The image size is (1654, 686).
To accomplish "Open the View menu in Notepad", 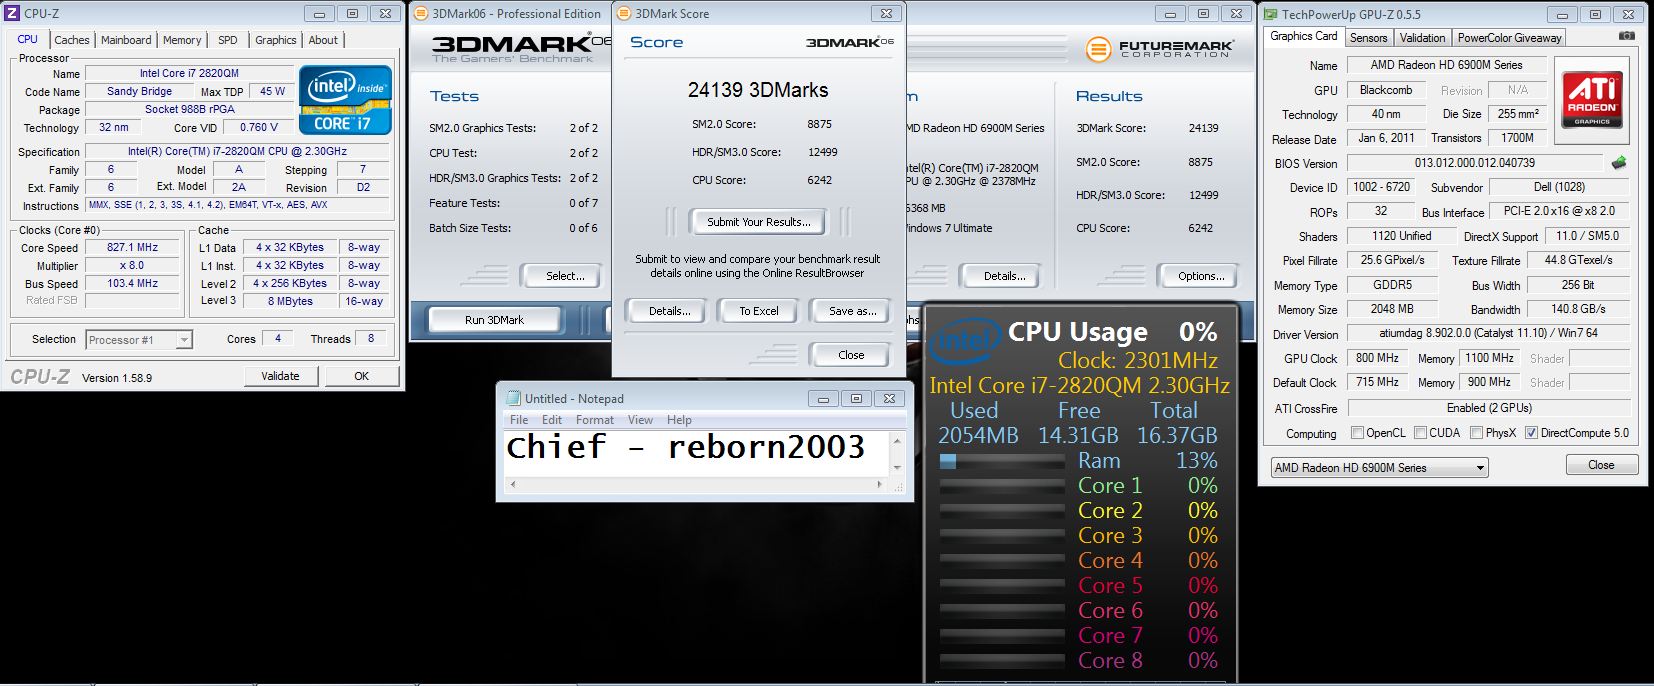I will point(640,420).
